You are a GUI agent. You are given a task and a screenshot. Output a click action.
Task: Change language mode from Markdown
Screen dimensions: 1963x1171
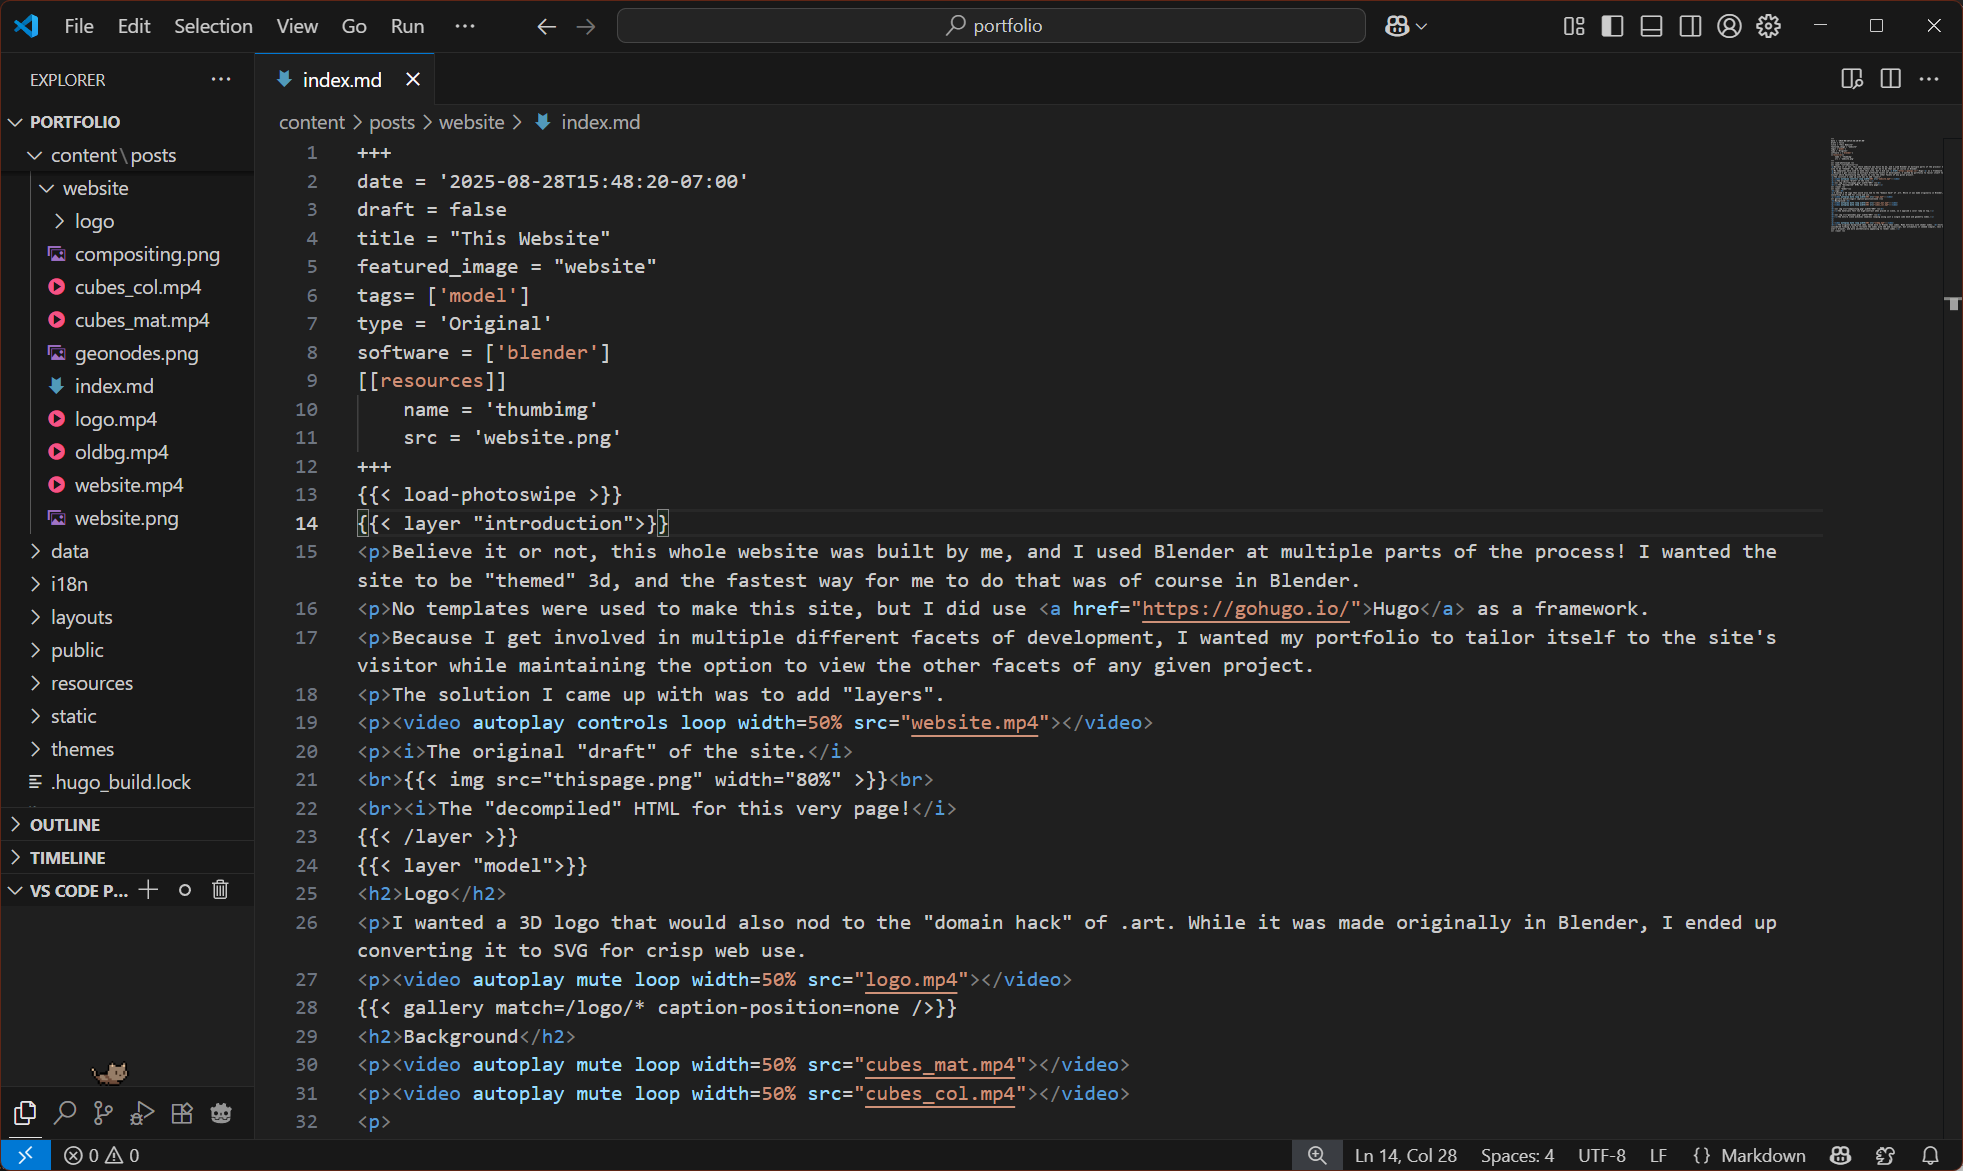pyautogui.click(x=1763, y=1155)
